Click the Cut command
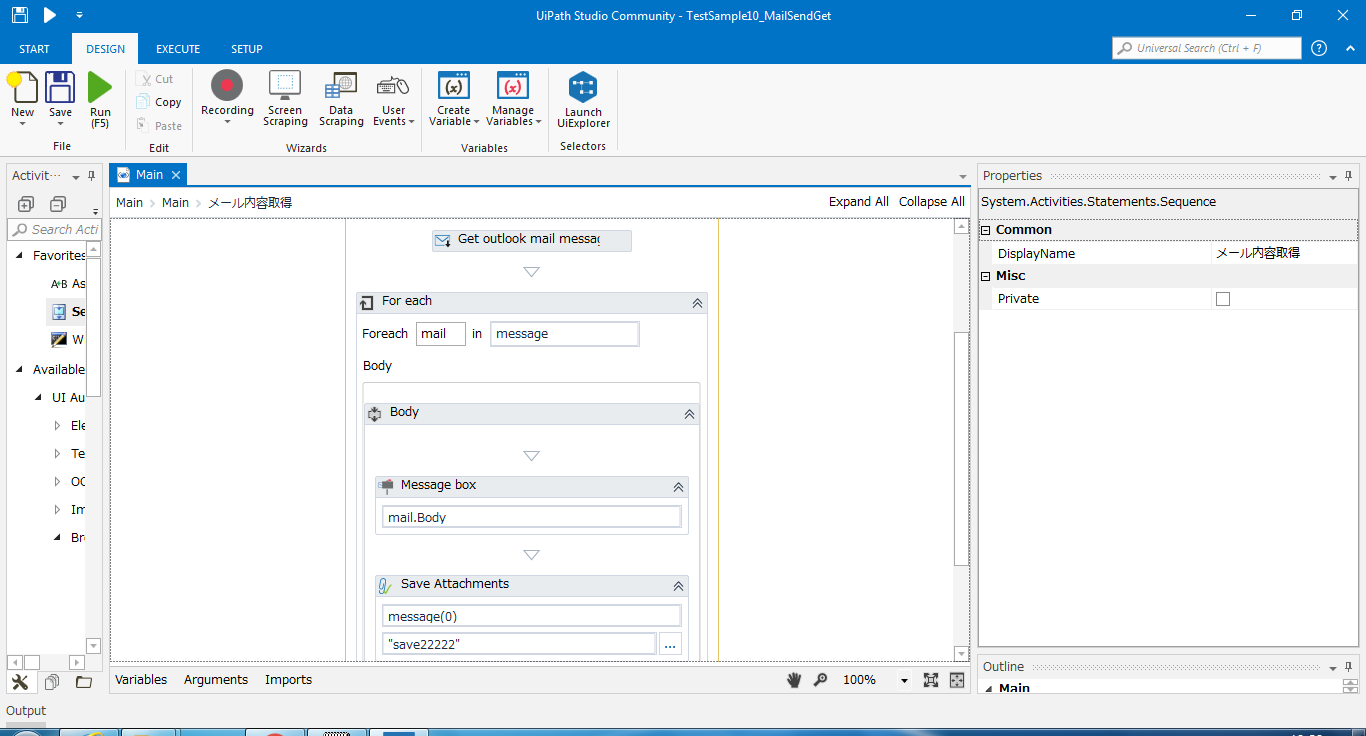Screen dimensions: 1366x736 (155, 79)
